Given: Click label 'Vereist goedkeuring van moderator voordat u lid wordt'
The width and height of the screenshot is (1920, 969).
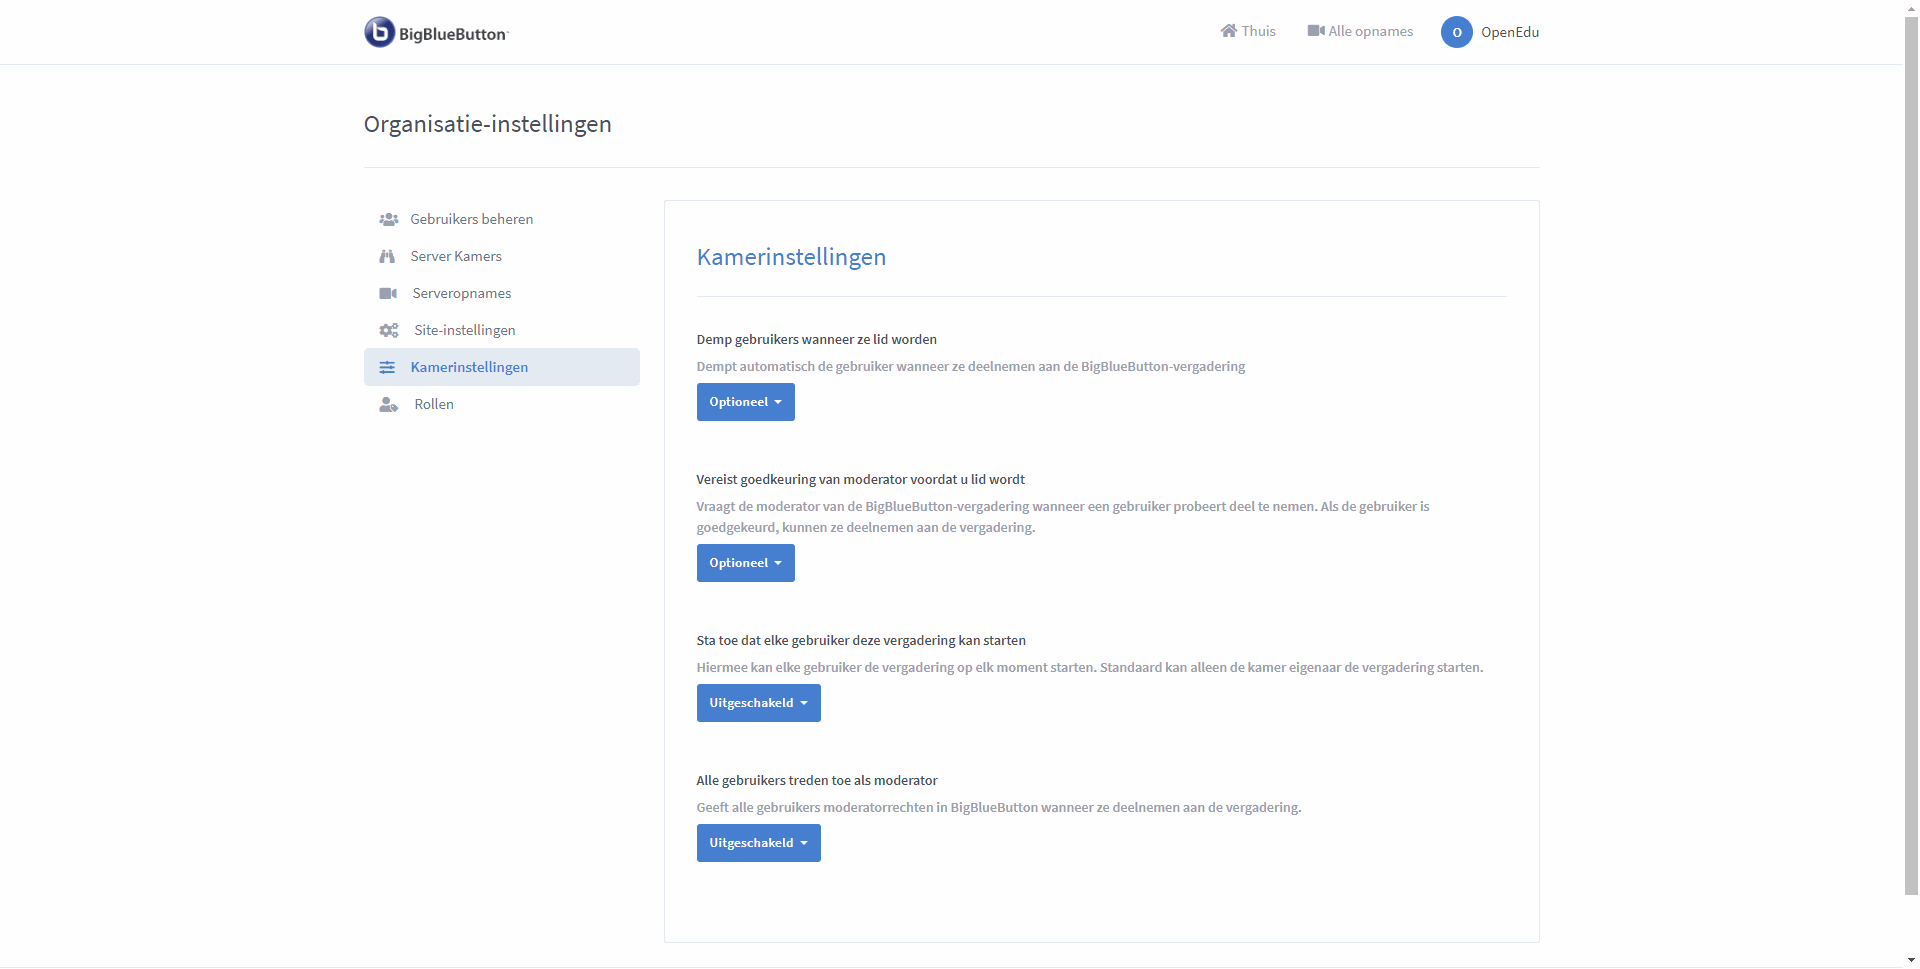Looking at the screenshot, I should (861, 479).
